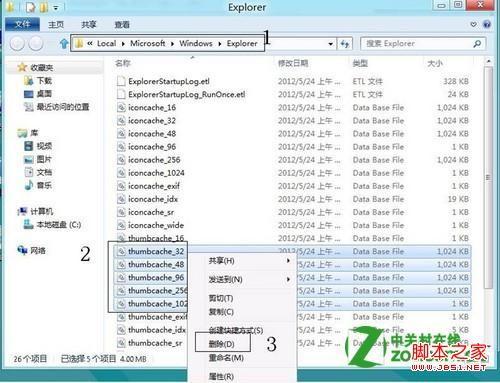Choose Delete (D) from the context menu
This screenshot has height=383, width=500.
click(222, 344)
